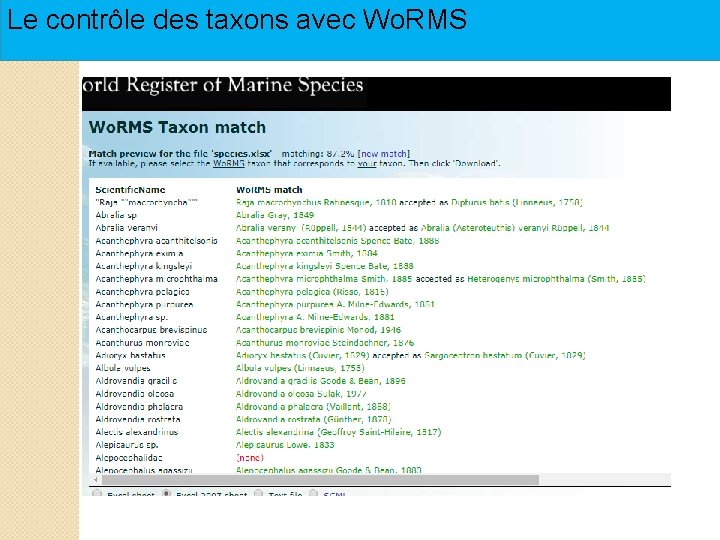Click the ScientificName column header
The height and width of the screenshot is (540, 720).
pos(130,190)
